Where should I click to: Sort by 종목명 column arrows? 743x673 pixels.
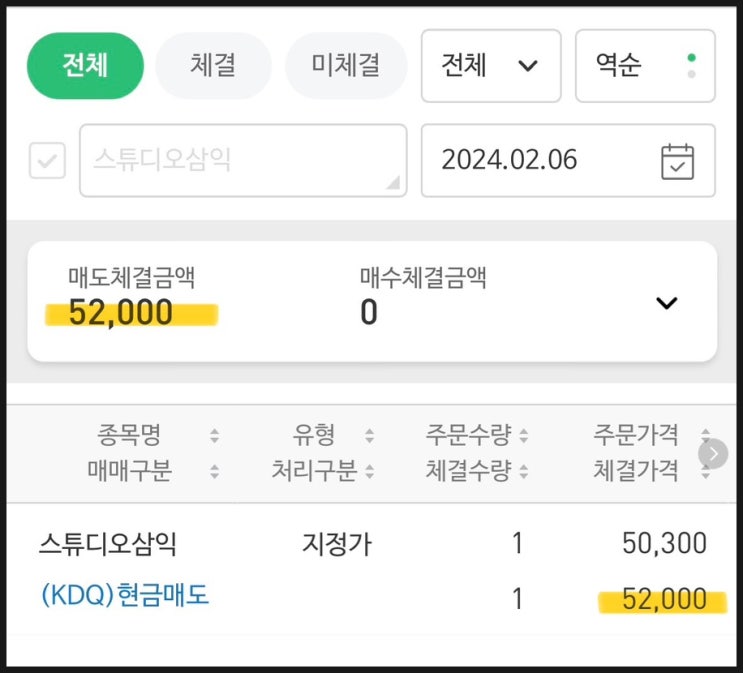tap(213, 436)
